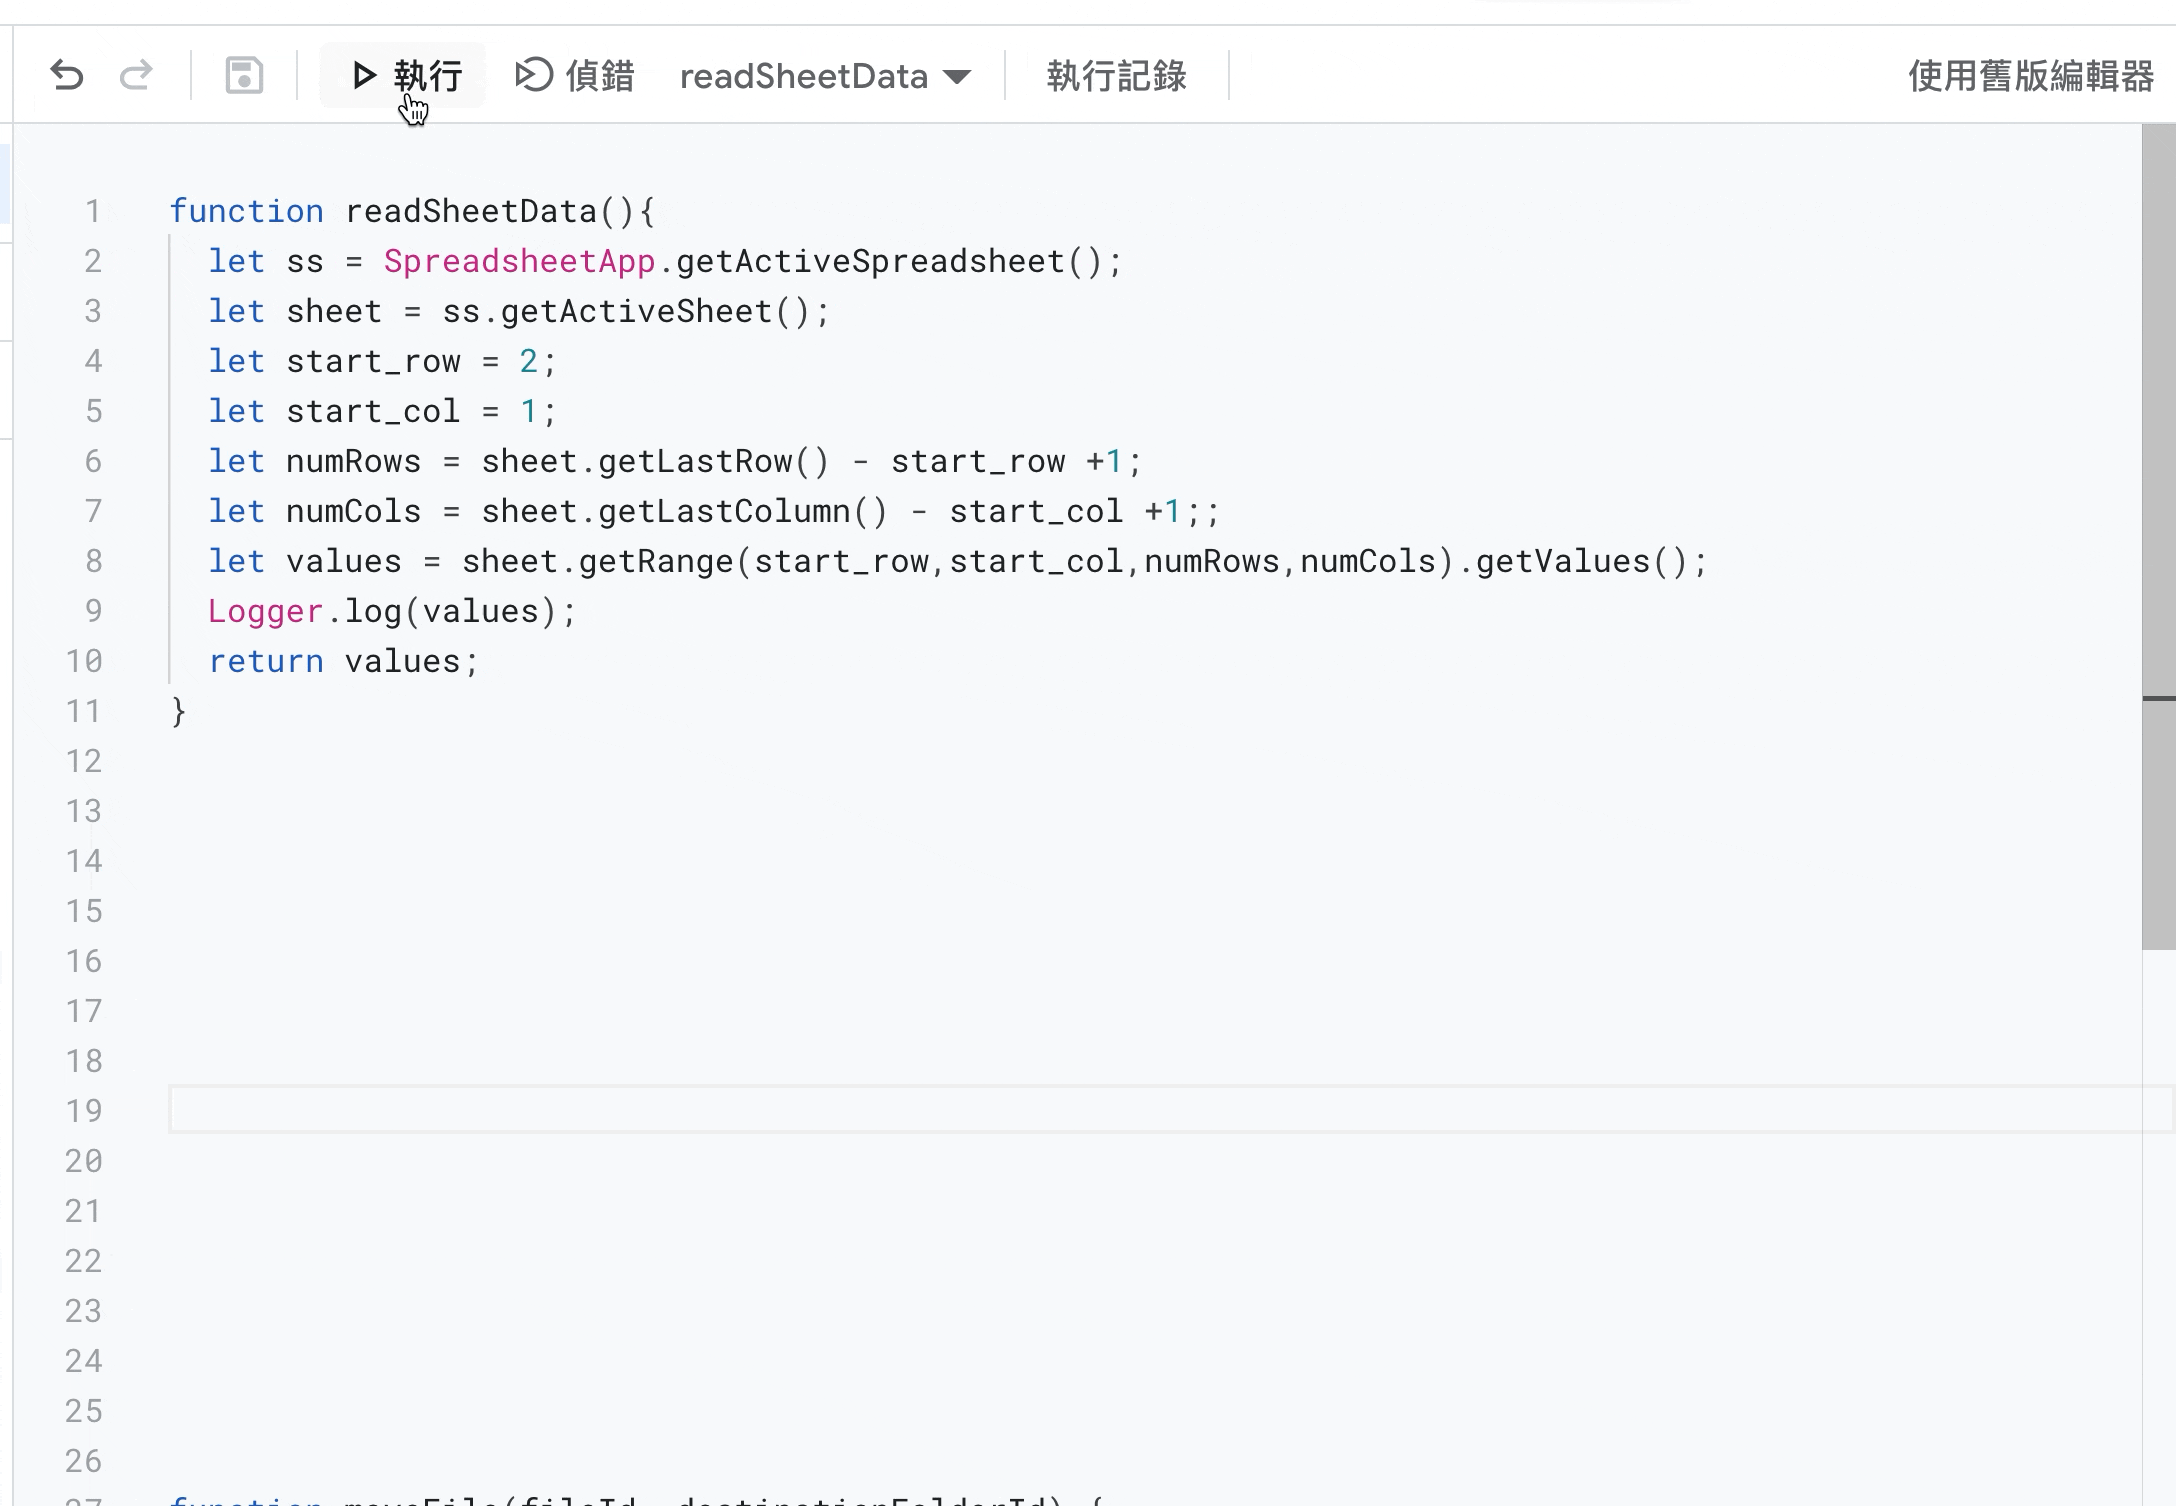Open the 執行記錄 execution log
2176x1506 pixels.
click(1116, 76)
